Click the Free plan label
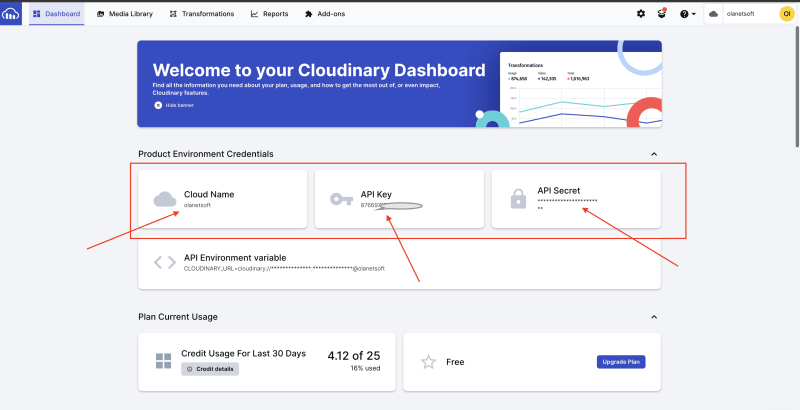 pyautogui.click(x=455, y=362)
